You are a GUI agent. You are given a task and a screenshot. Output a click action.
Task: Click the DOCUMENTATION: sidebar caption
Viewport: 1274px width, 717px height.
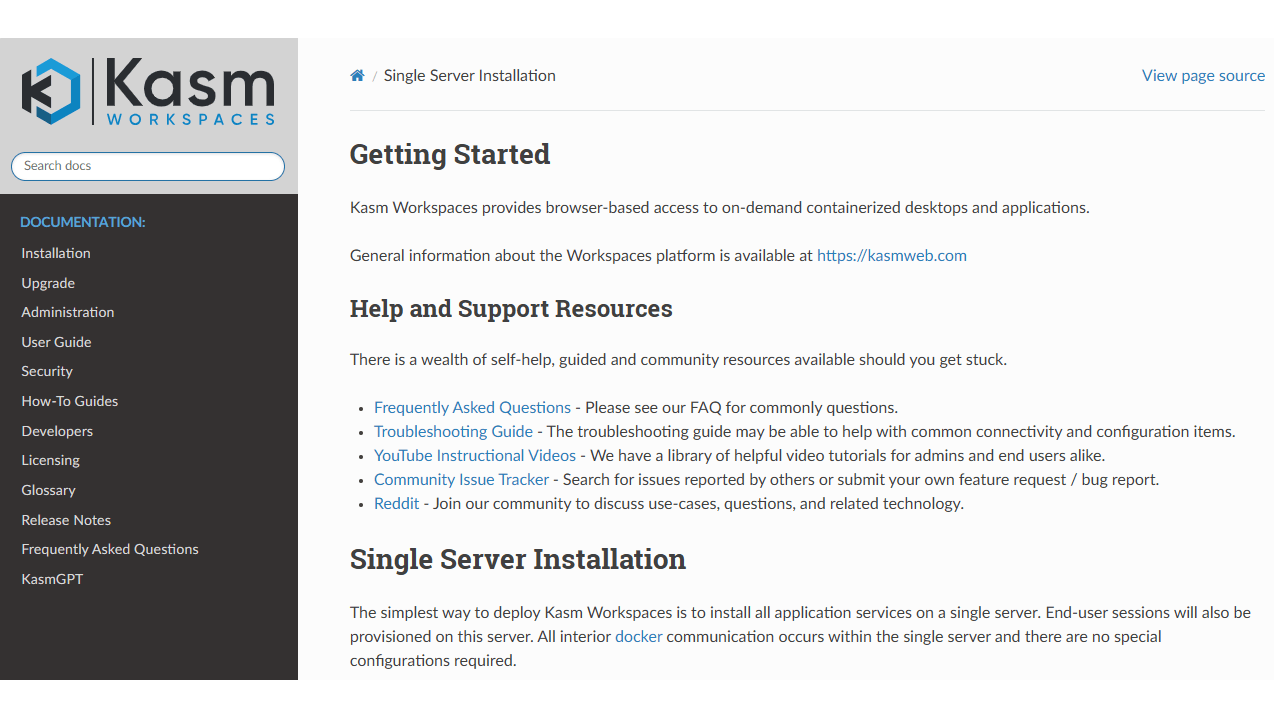tap(83, 222)
